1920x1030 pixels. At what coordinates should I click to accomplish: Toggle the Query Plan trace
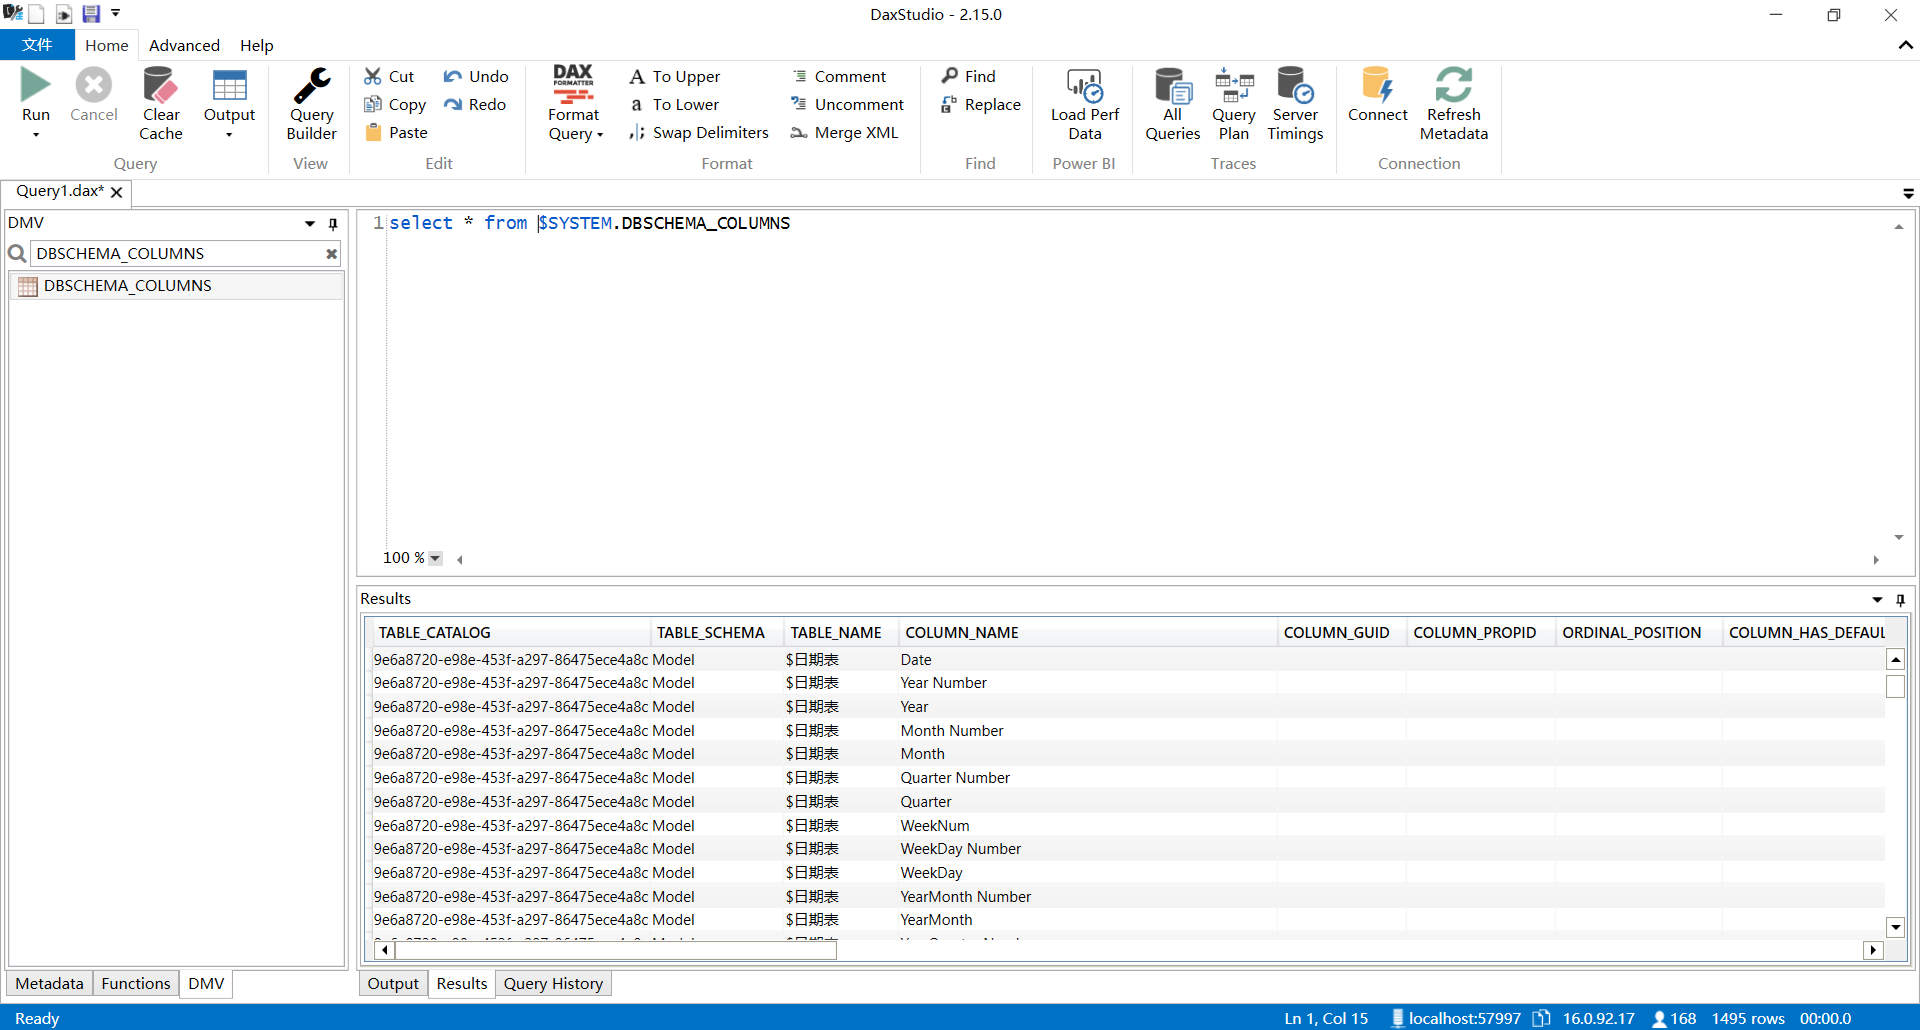[1233, 87]
